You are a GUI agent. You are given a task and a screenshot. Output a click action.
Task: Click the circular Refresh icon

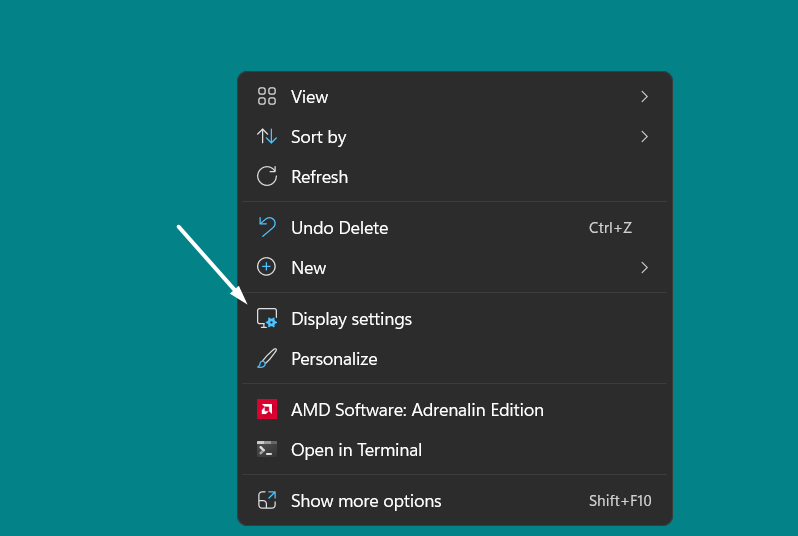(267, 177)
